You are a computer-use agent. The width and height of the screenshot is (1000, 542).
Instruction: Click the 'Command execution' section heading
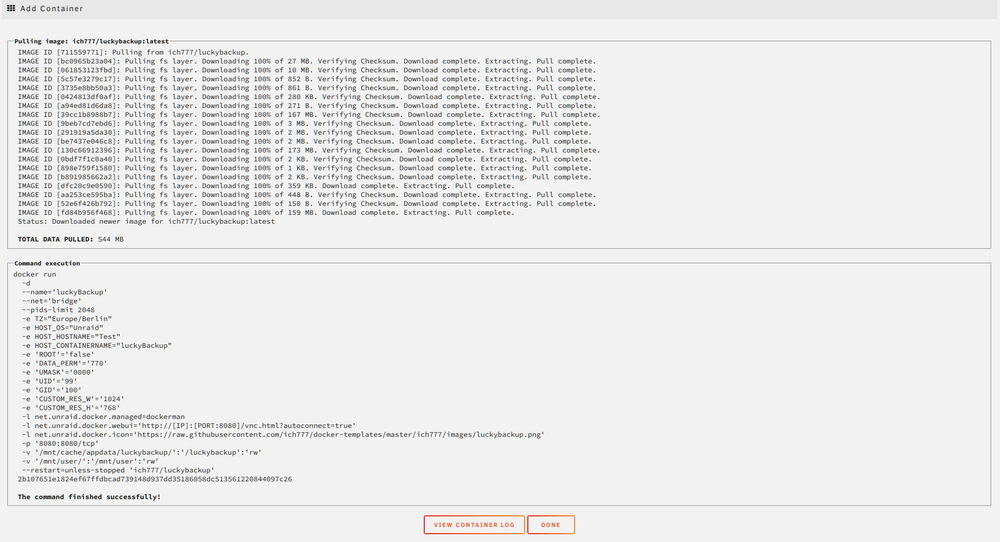(47, 263)
